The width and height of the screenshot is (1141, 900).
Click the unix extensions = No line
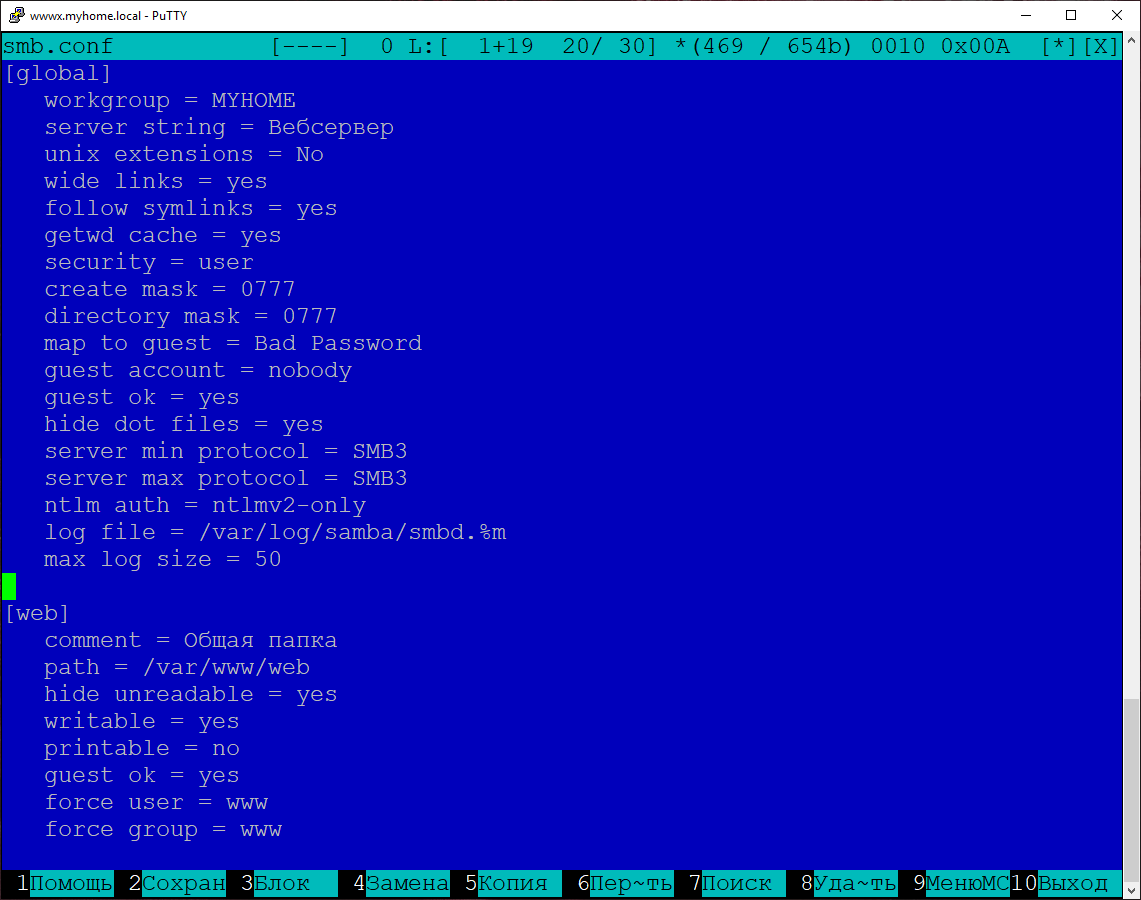pyautogui.click(x=183, y=154)
